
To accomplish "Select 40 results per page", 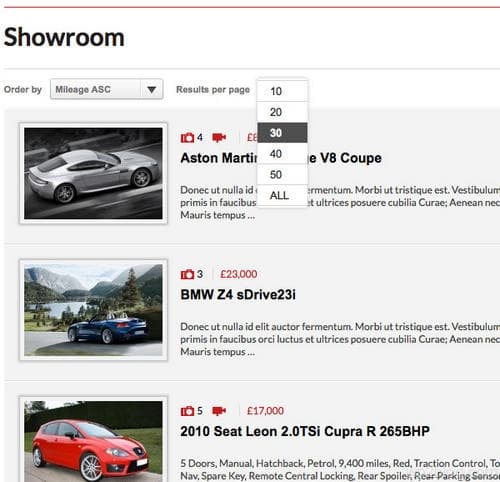I will tap(282, 154).
